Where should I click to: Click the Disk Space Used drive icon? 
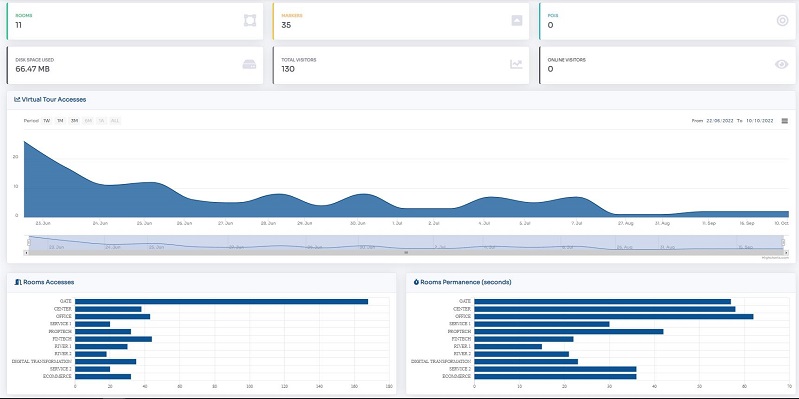point(249,65)
